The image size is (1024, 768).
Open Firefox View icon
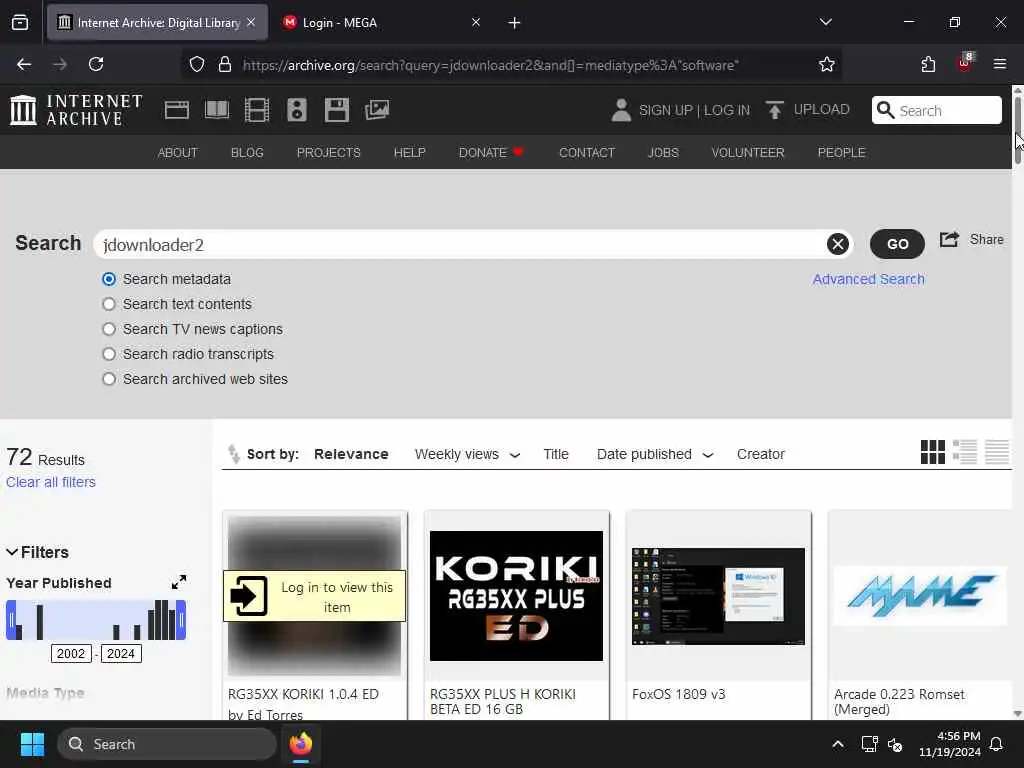point(20,23)
